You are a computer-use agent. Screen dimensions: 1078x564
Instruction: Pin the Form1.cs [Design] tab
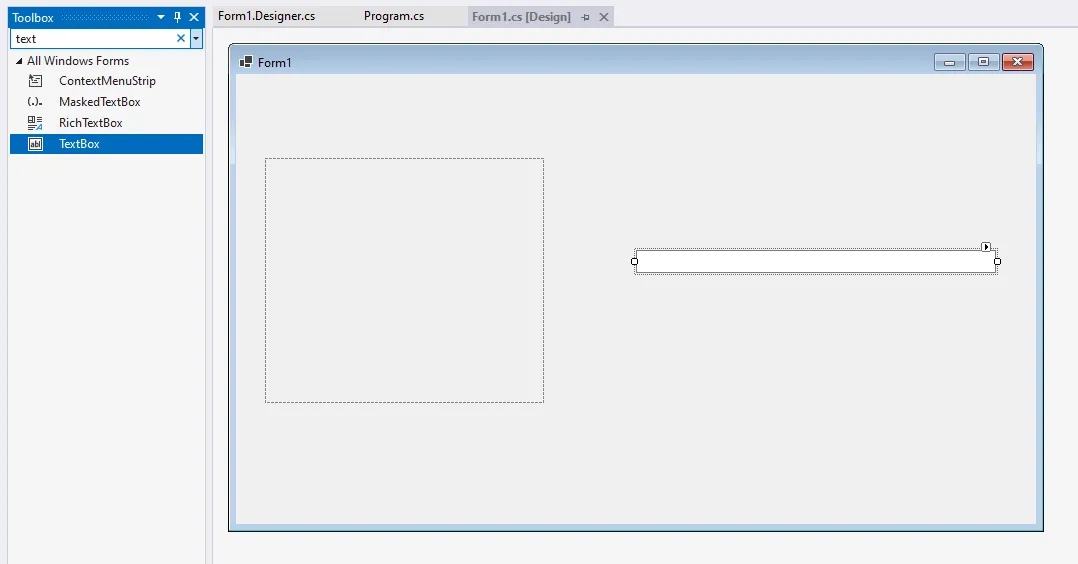click(x=586, y=17)
